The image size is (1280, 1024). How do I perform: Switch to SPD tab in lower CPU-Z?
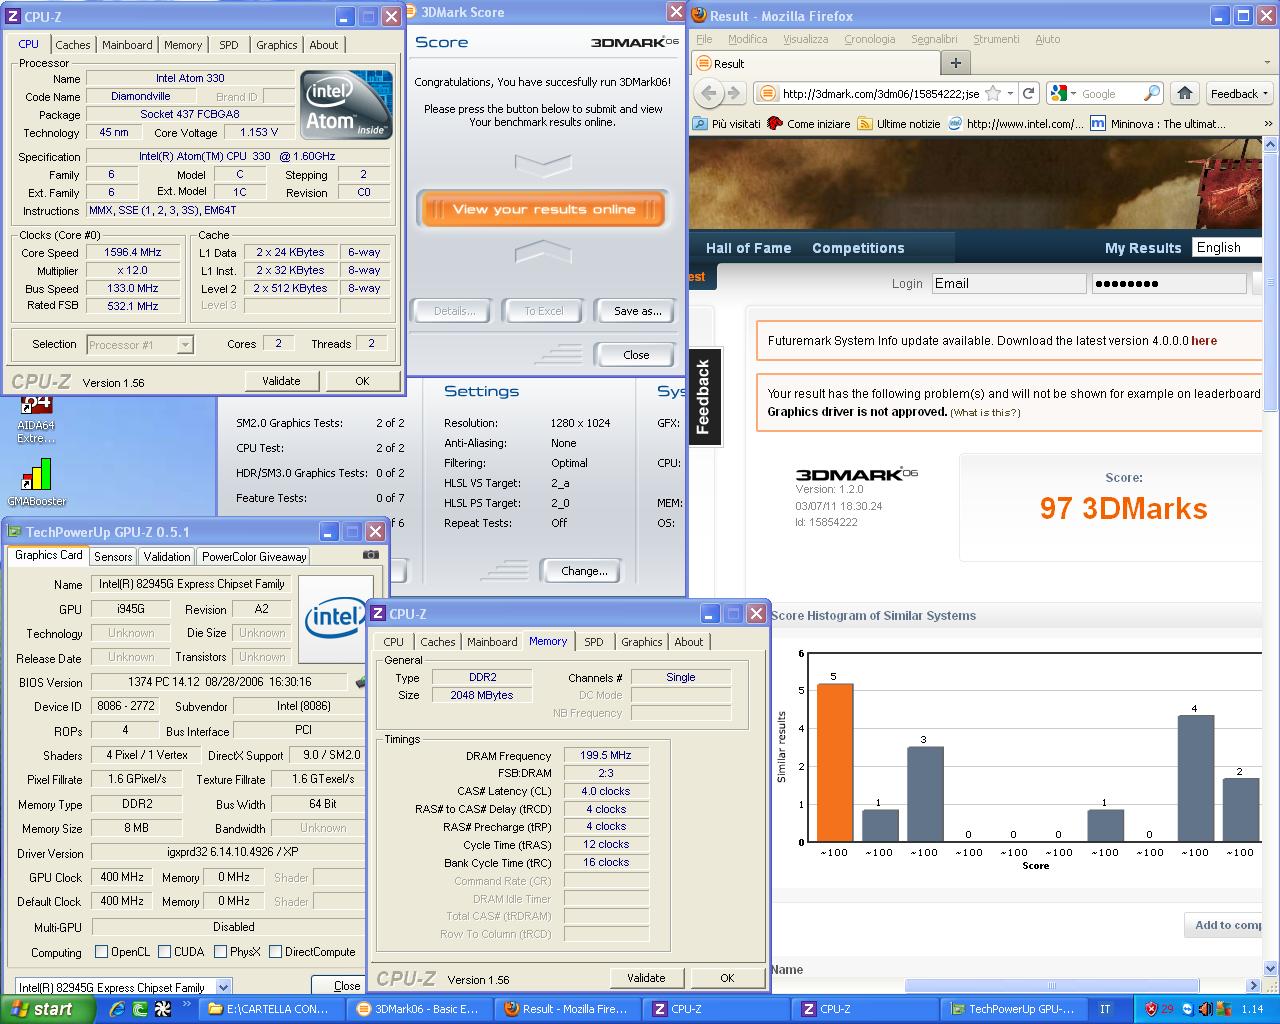click(x=594, y=642)
